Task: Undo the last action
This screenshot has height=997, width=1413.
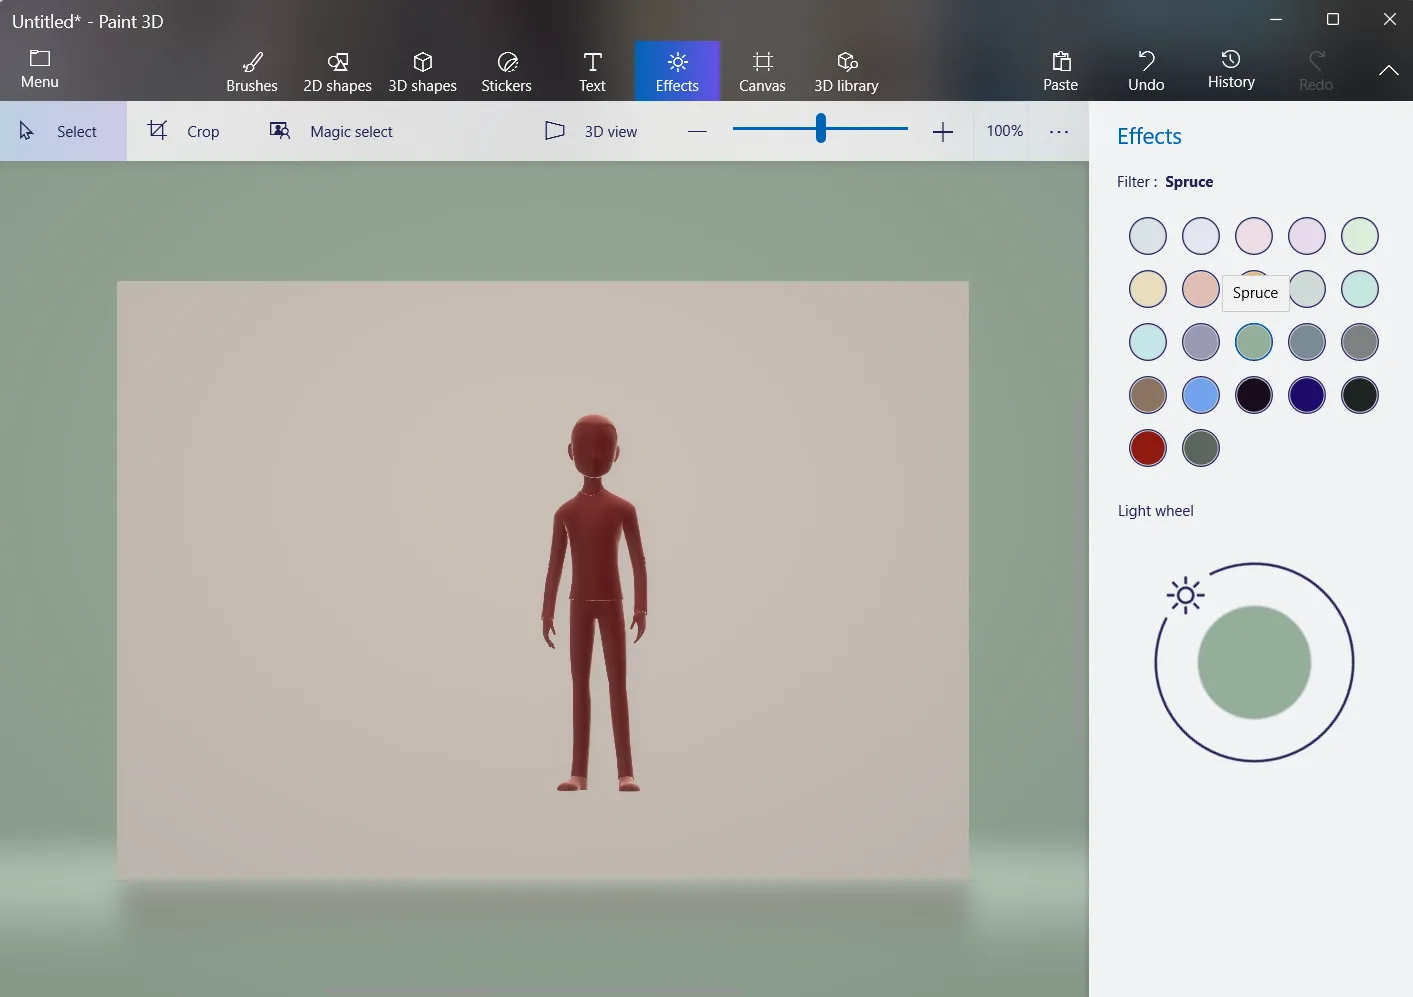Action: click(1144, 70)
